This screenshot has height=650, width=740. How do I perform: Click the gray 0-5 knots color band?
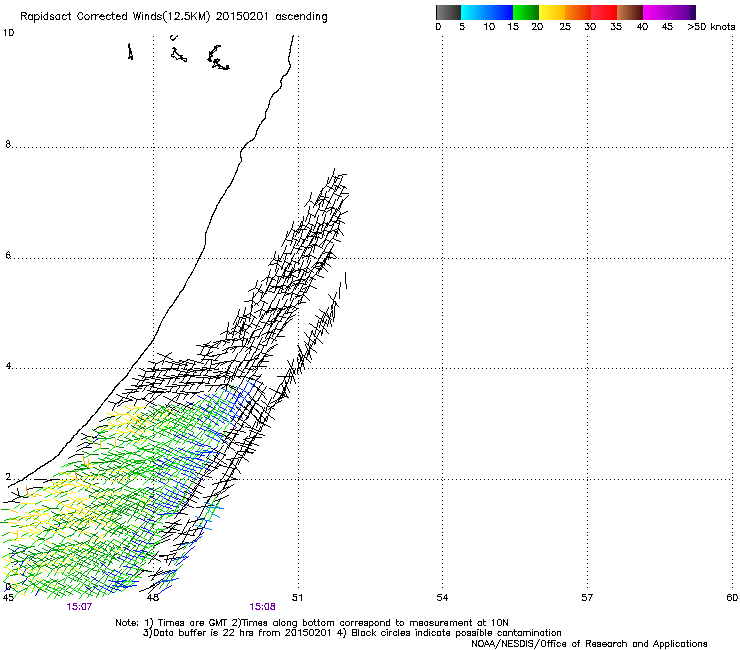tap(448, 12)
